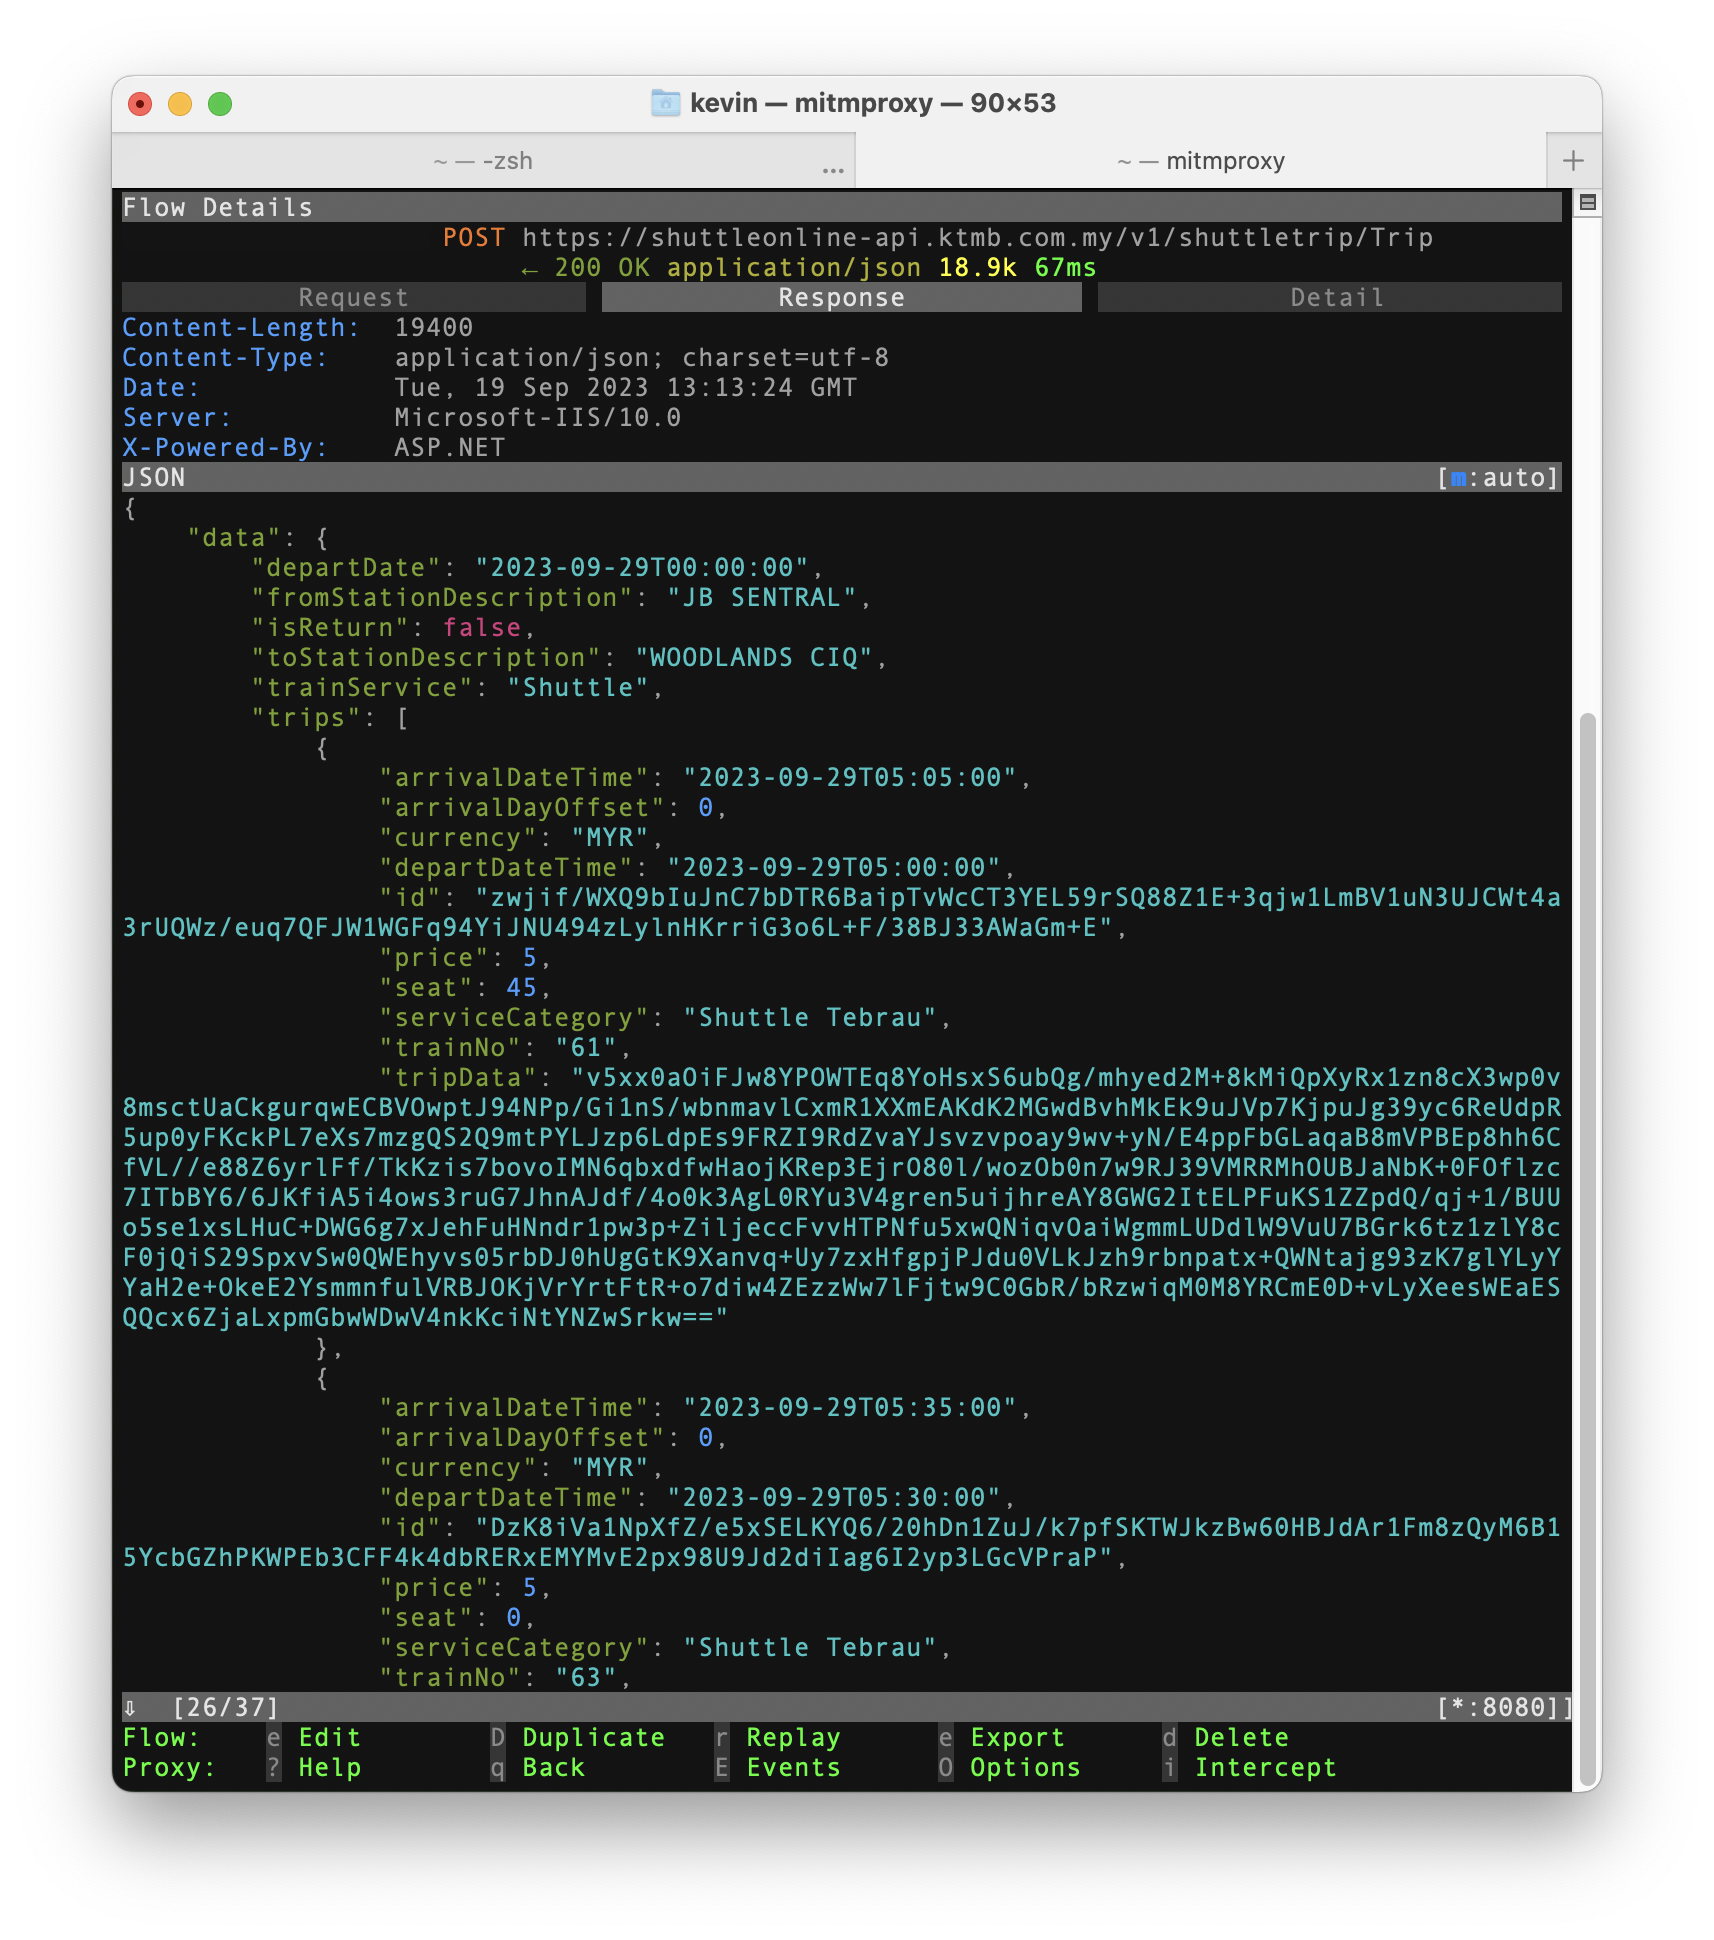The height and width of the screenshot is (1940, 1714).
Task: Click Options in the Proxy shortcuts row
Action: [x=1025, y=1767]
